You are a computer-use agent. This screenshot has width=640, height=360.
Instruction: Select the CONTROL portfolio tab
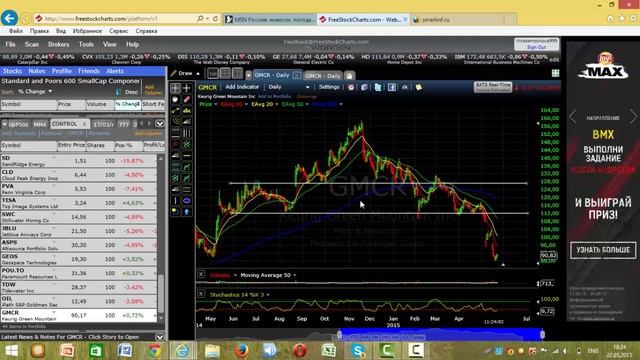69,124
